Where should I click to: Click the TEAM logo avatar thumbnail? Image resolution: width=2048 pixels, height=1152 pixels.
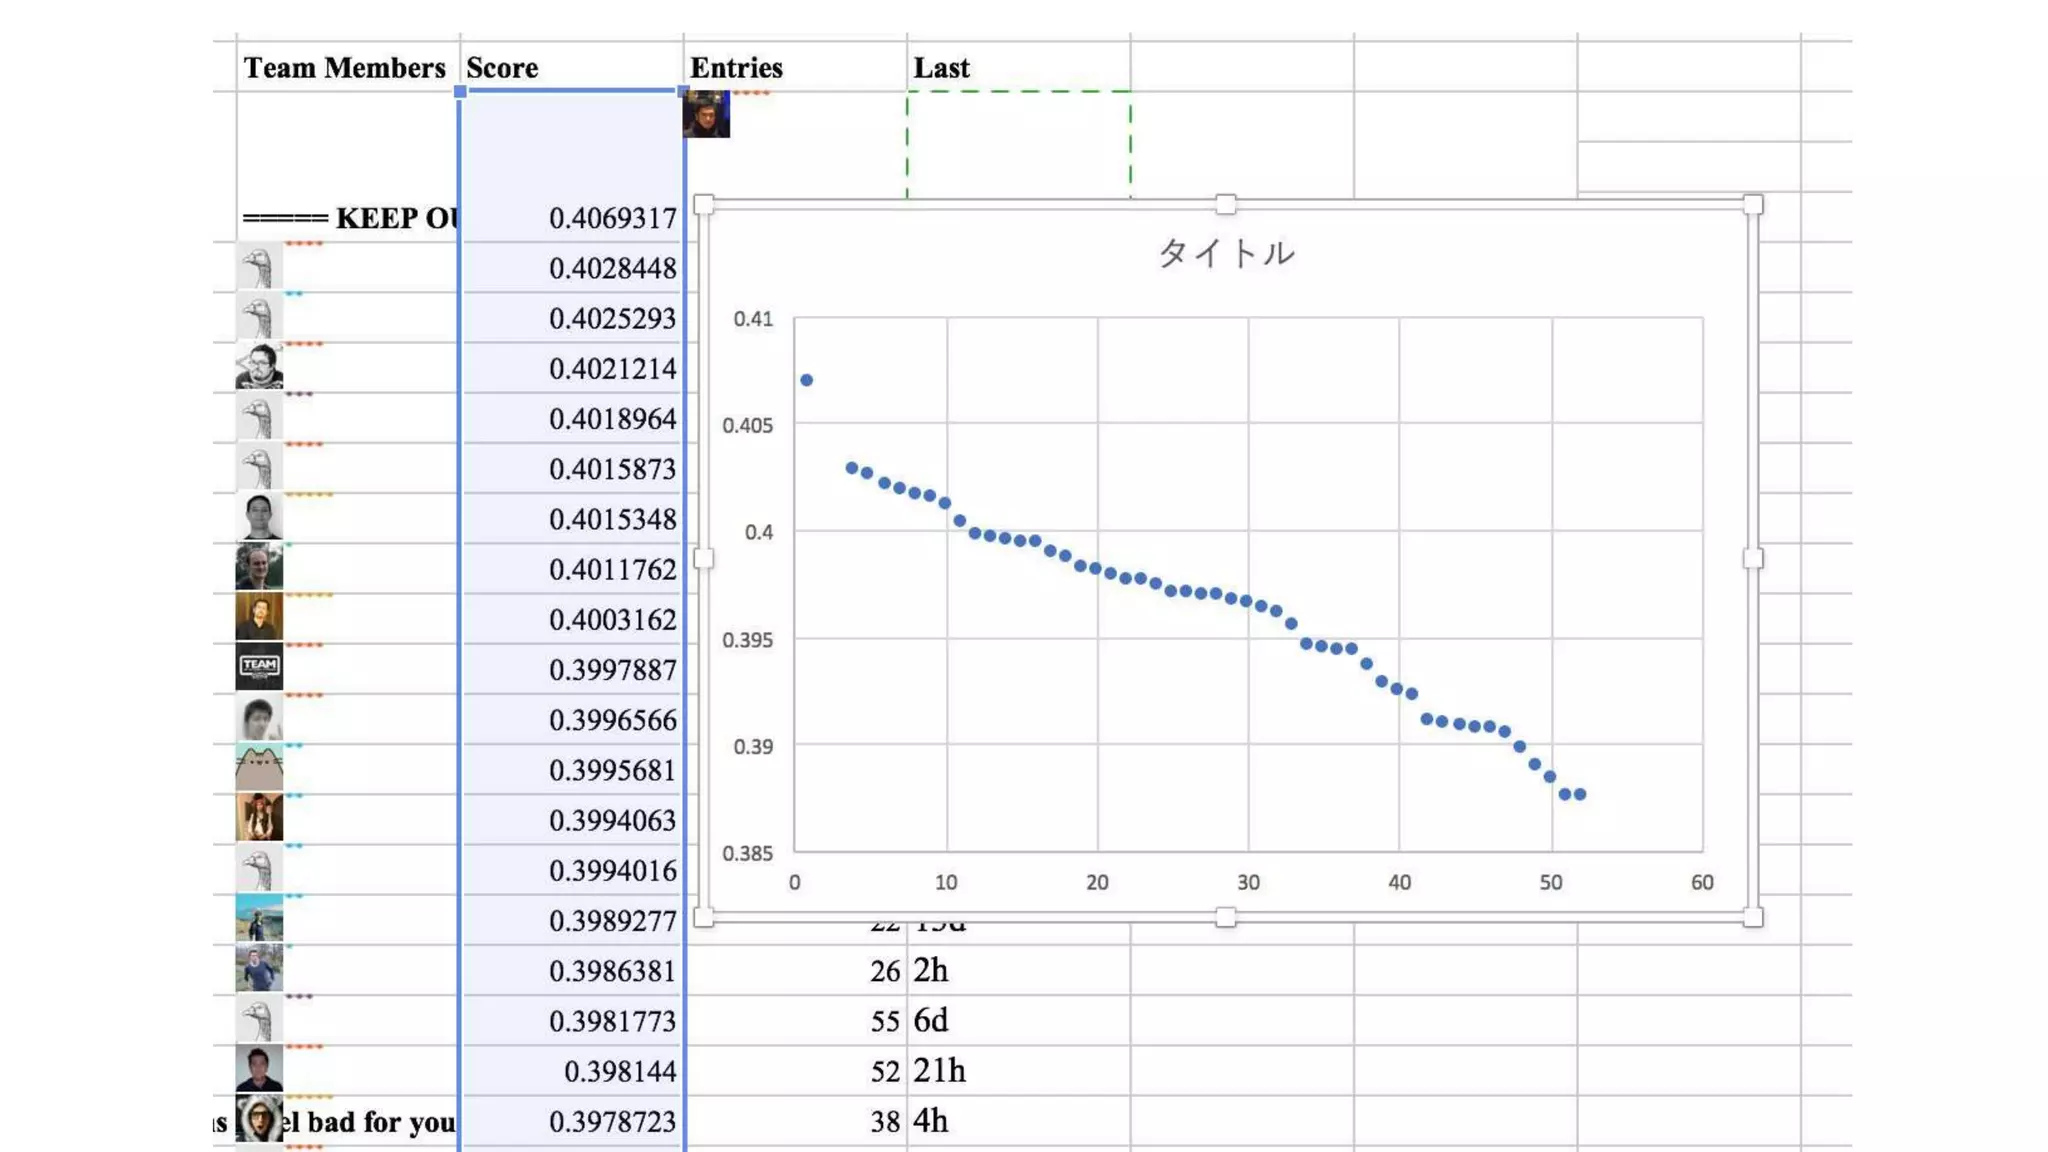pyautogui.click(x=259, y=667)
